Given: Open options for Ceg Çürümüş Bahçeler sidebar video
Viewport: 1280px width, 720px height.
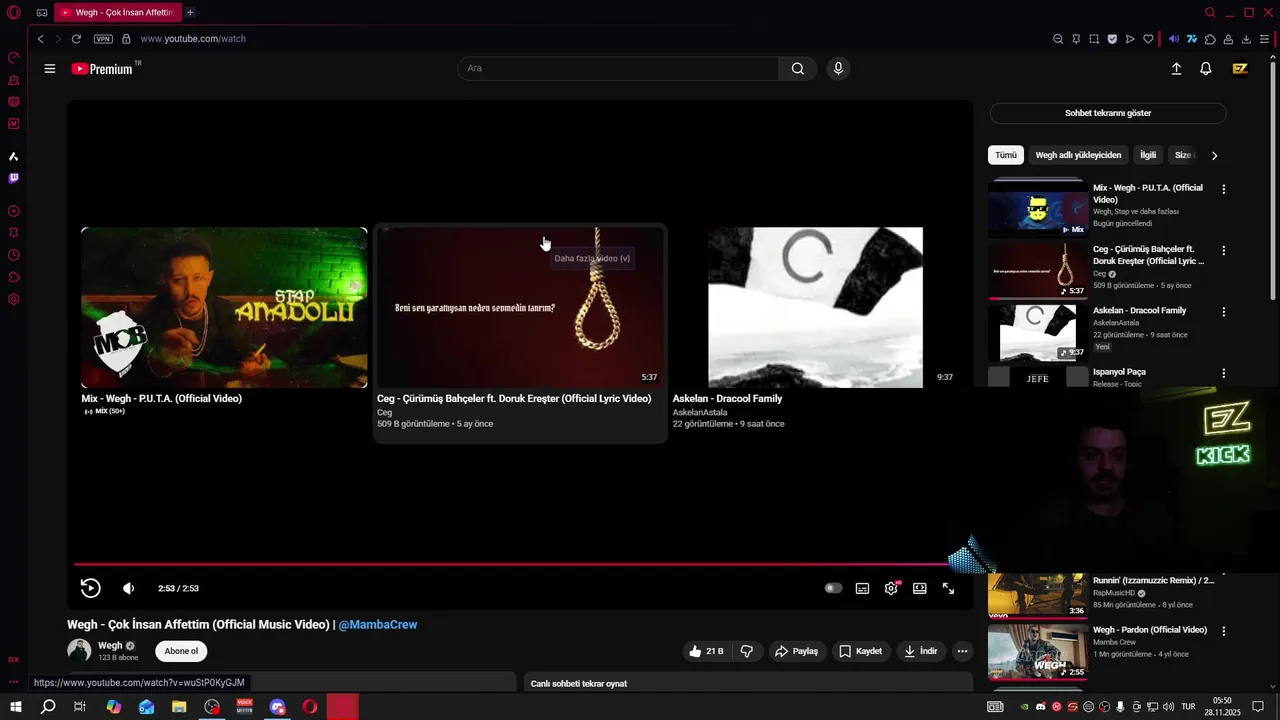Looking at the screenshot, I should click(x=1223, y=250).
